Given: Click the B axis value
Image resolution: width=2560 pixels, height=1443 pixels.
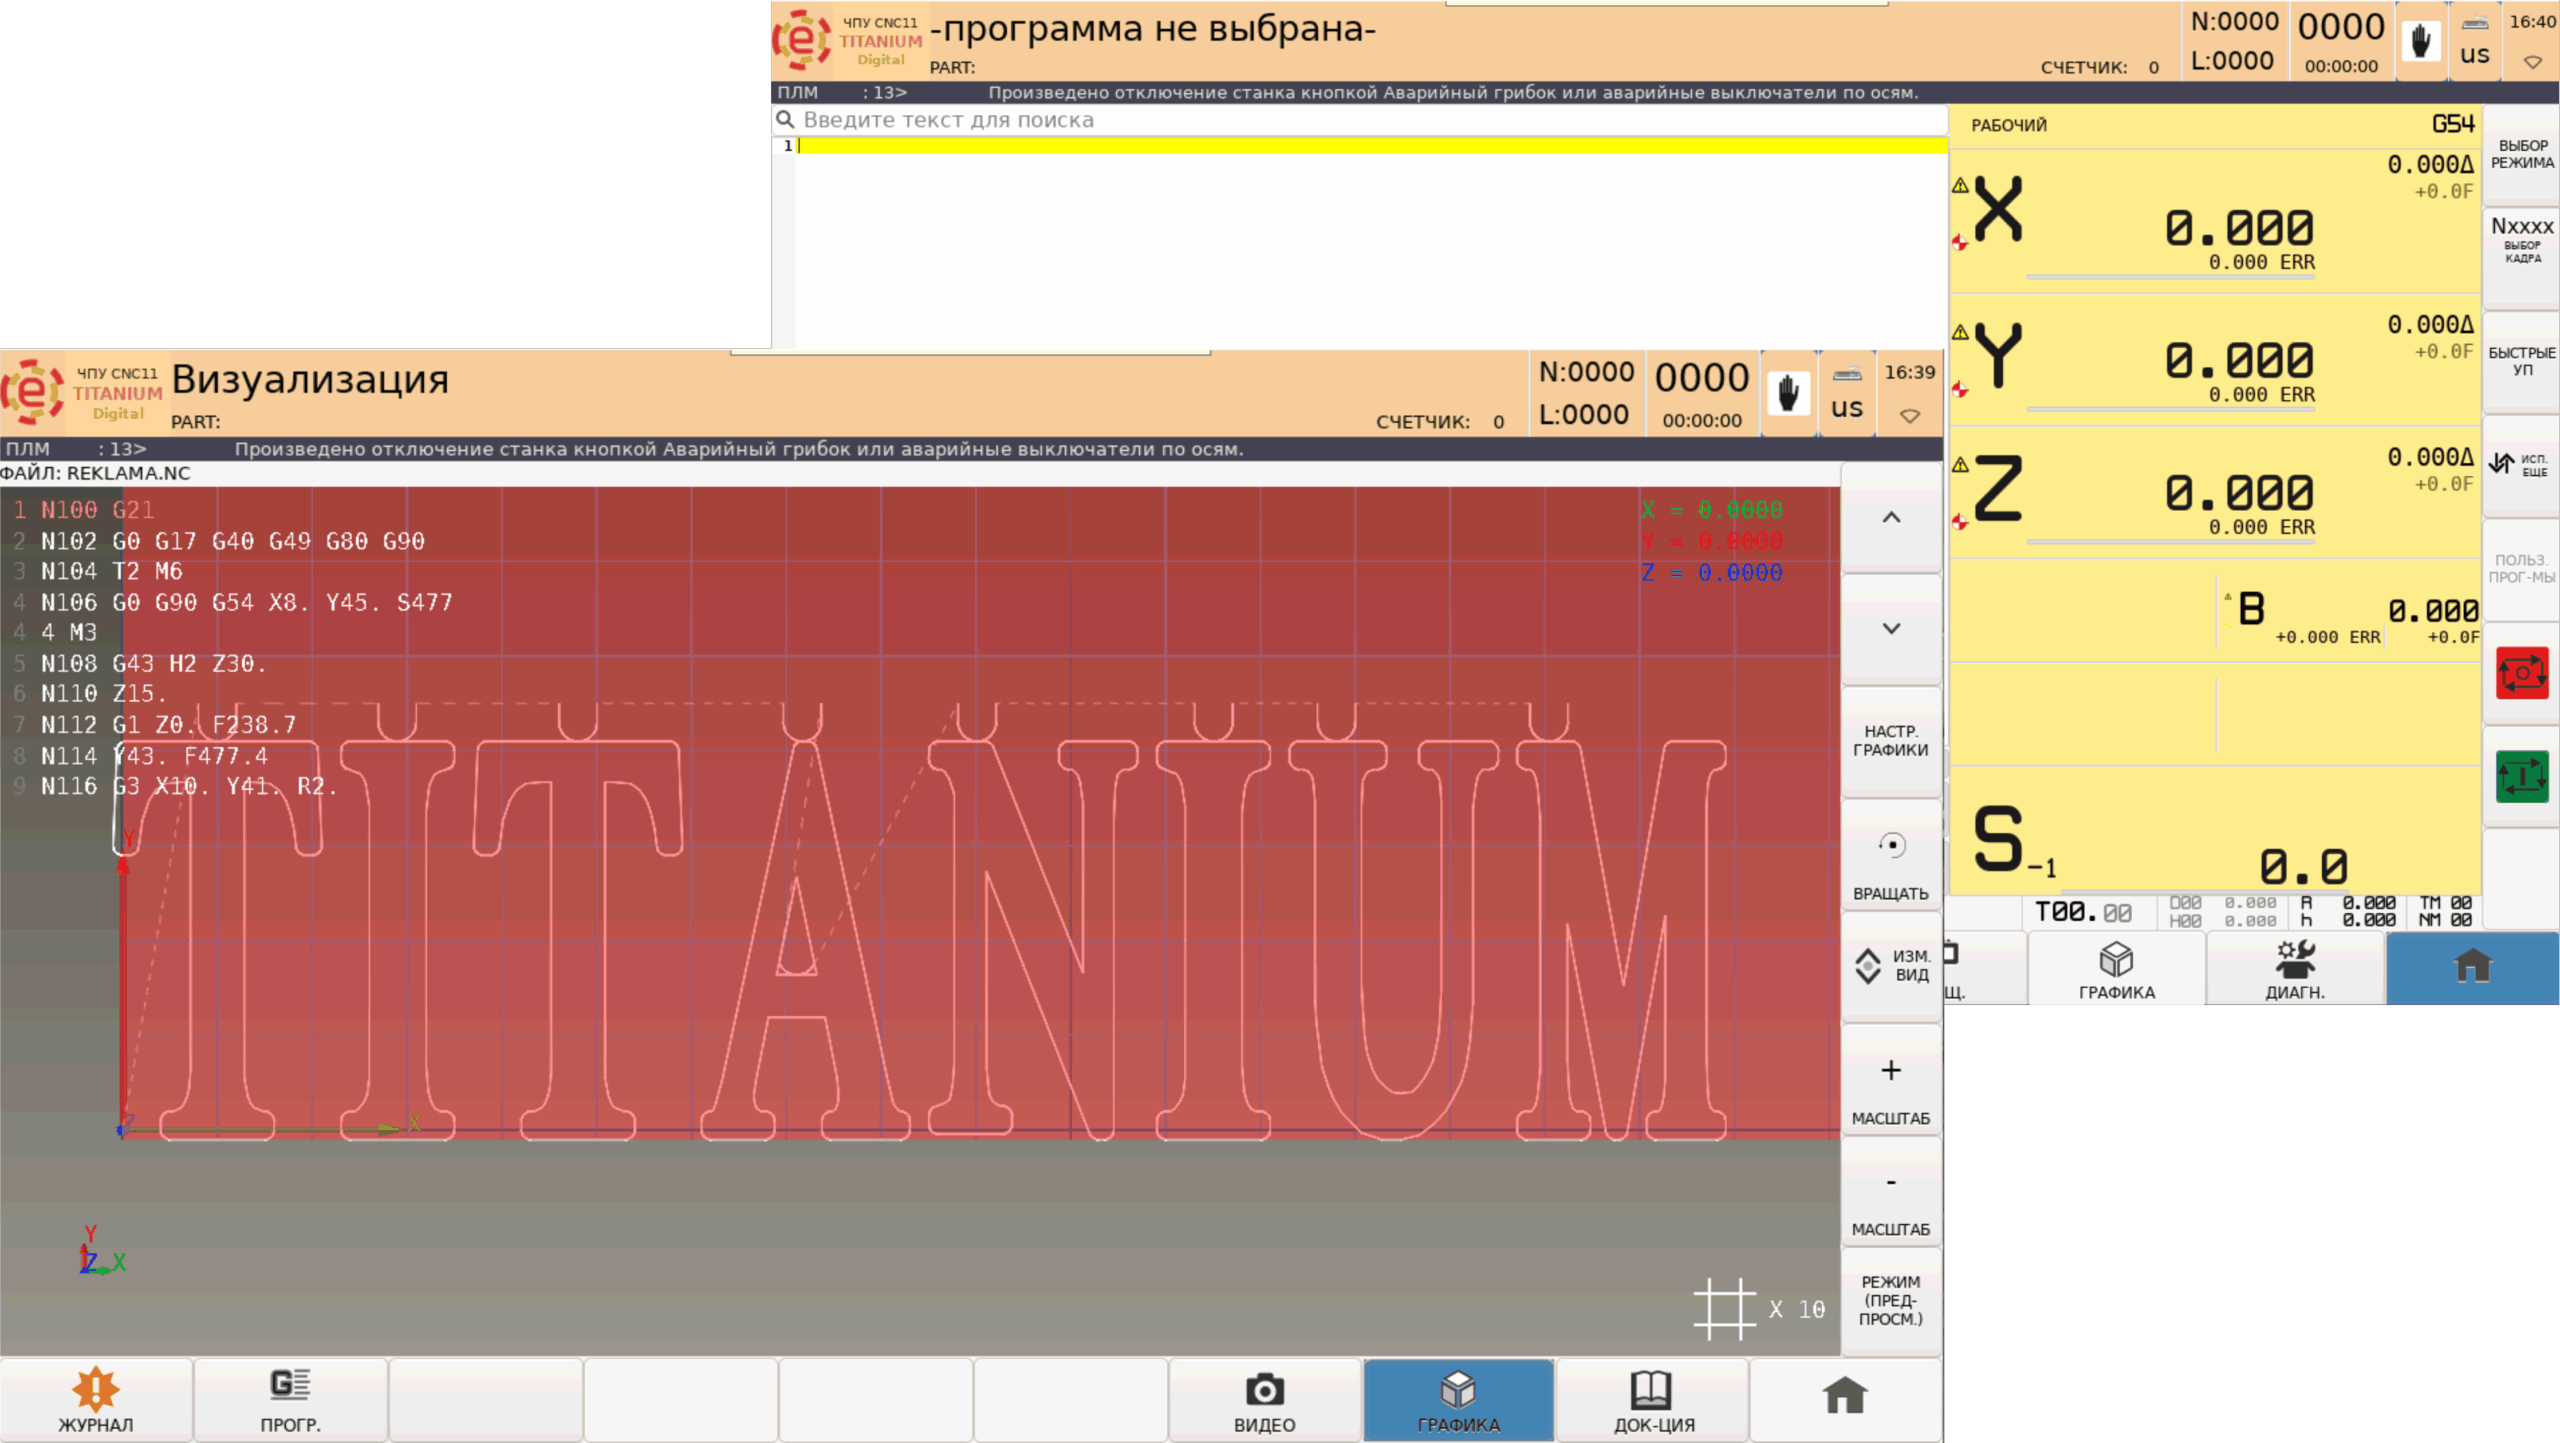Looking at the screenshot, I should (2432, 611).
